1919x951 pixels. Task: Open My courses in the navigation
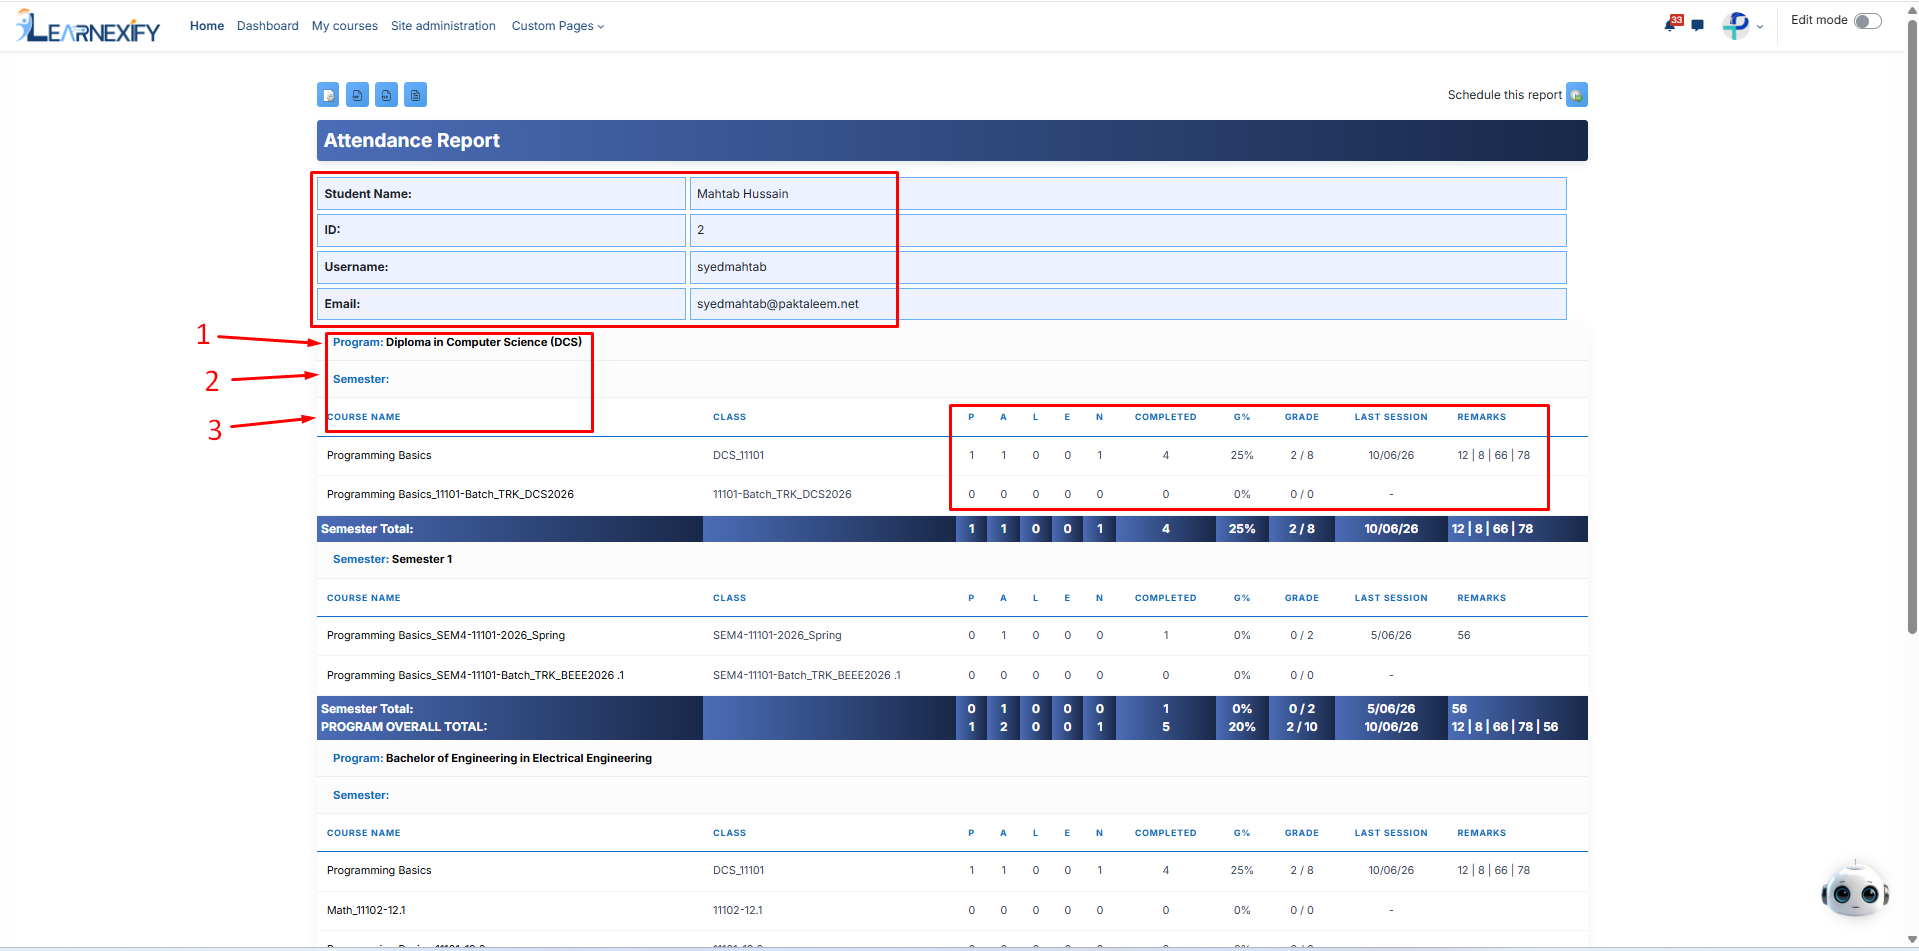tap(345, 26)
